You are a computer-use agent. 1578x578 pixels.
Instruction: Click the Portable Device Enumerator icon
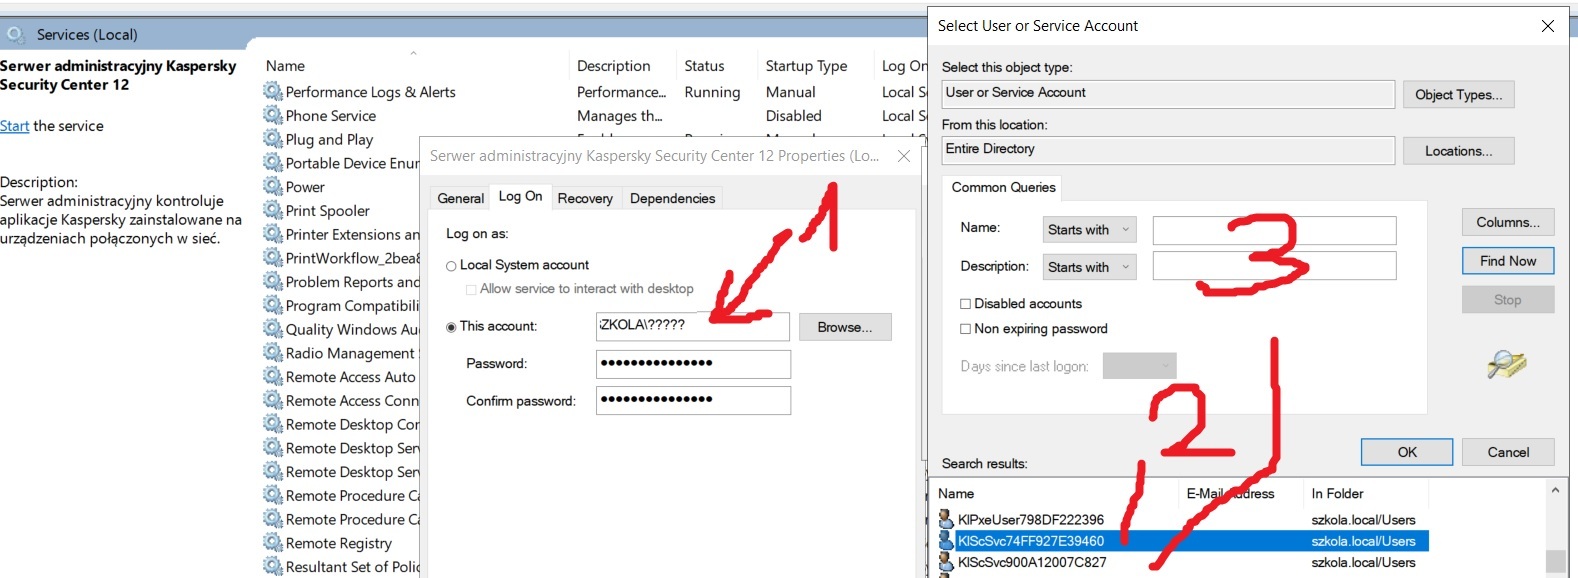point(272,163)
